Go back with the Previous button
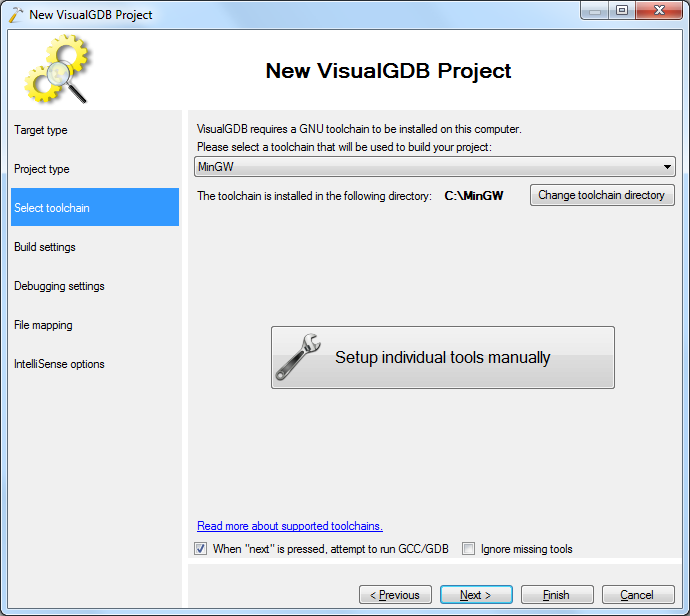Screen dimensions: 690x616 pos(395,595)
